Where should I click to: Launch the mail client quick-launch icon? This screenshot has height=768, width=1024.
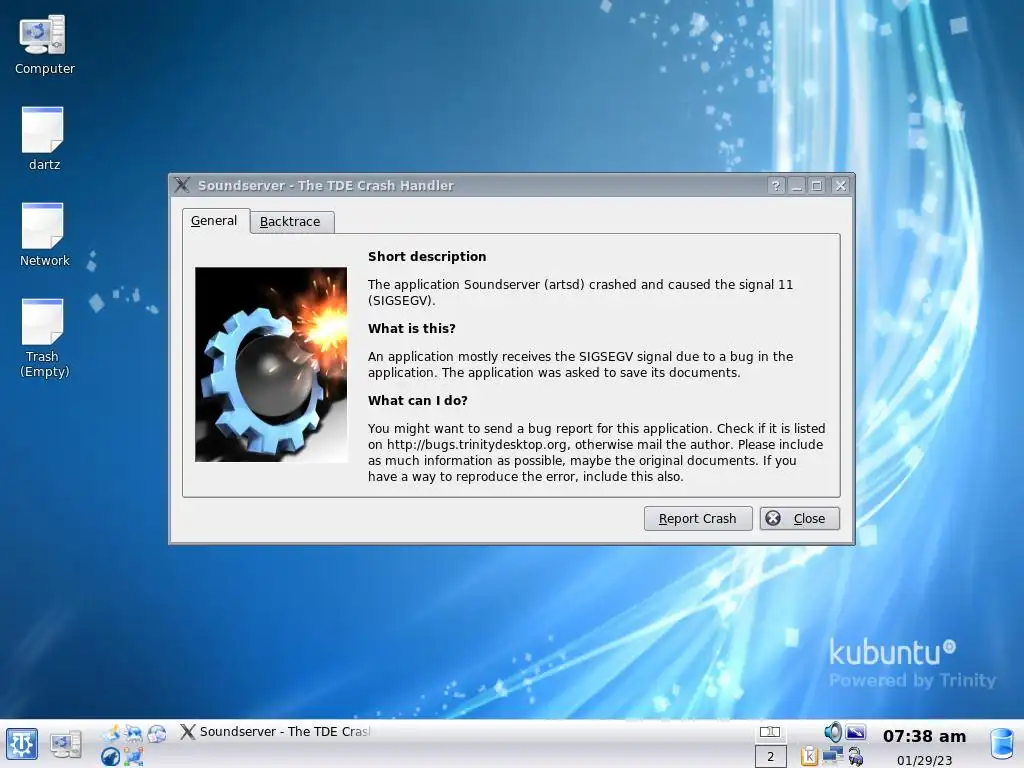tap(111, 733)
